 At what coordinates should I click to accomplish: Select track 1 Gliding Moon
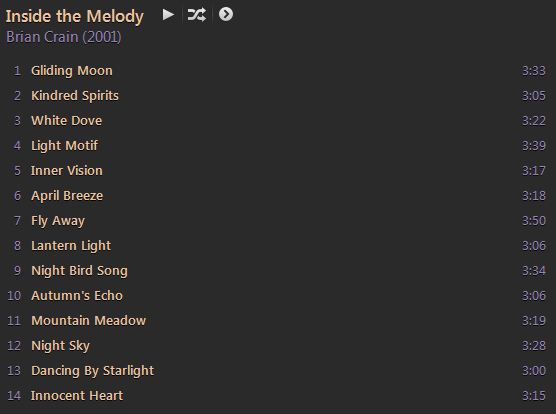(278, 71)
